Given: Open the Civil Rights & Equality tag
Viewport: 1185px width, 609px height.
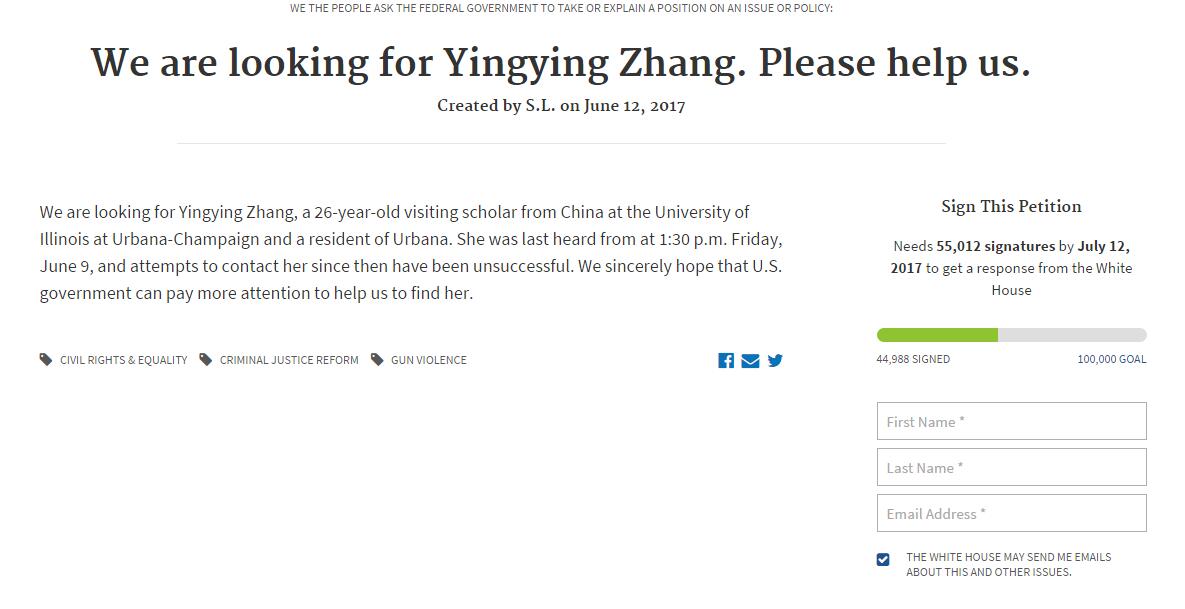Looking at the screenshot, I should click(x=123, y=360).
